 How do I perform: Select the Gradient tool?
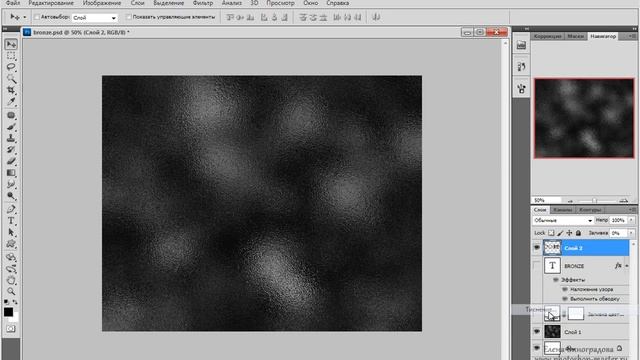(11, 173)
